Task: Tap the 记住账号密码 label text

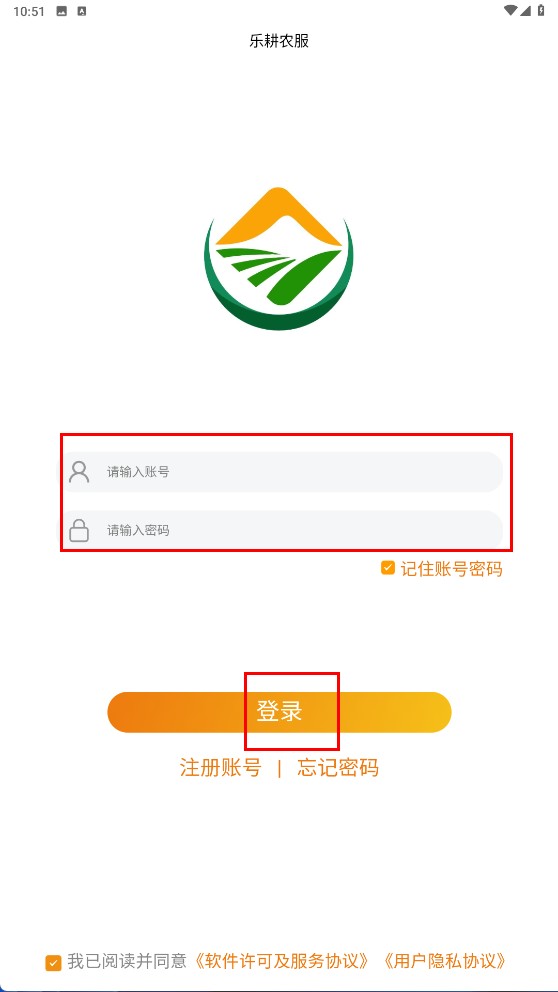Action: 452,569
